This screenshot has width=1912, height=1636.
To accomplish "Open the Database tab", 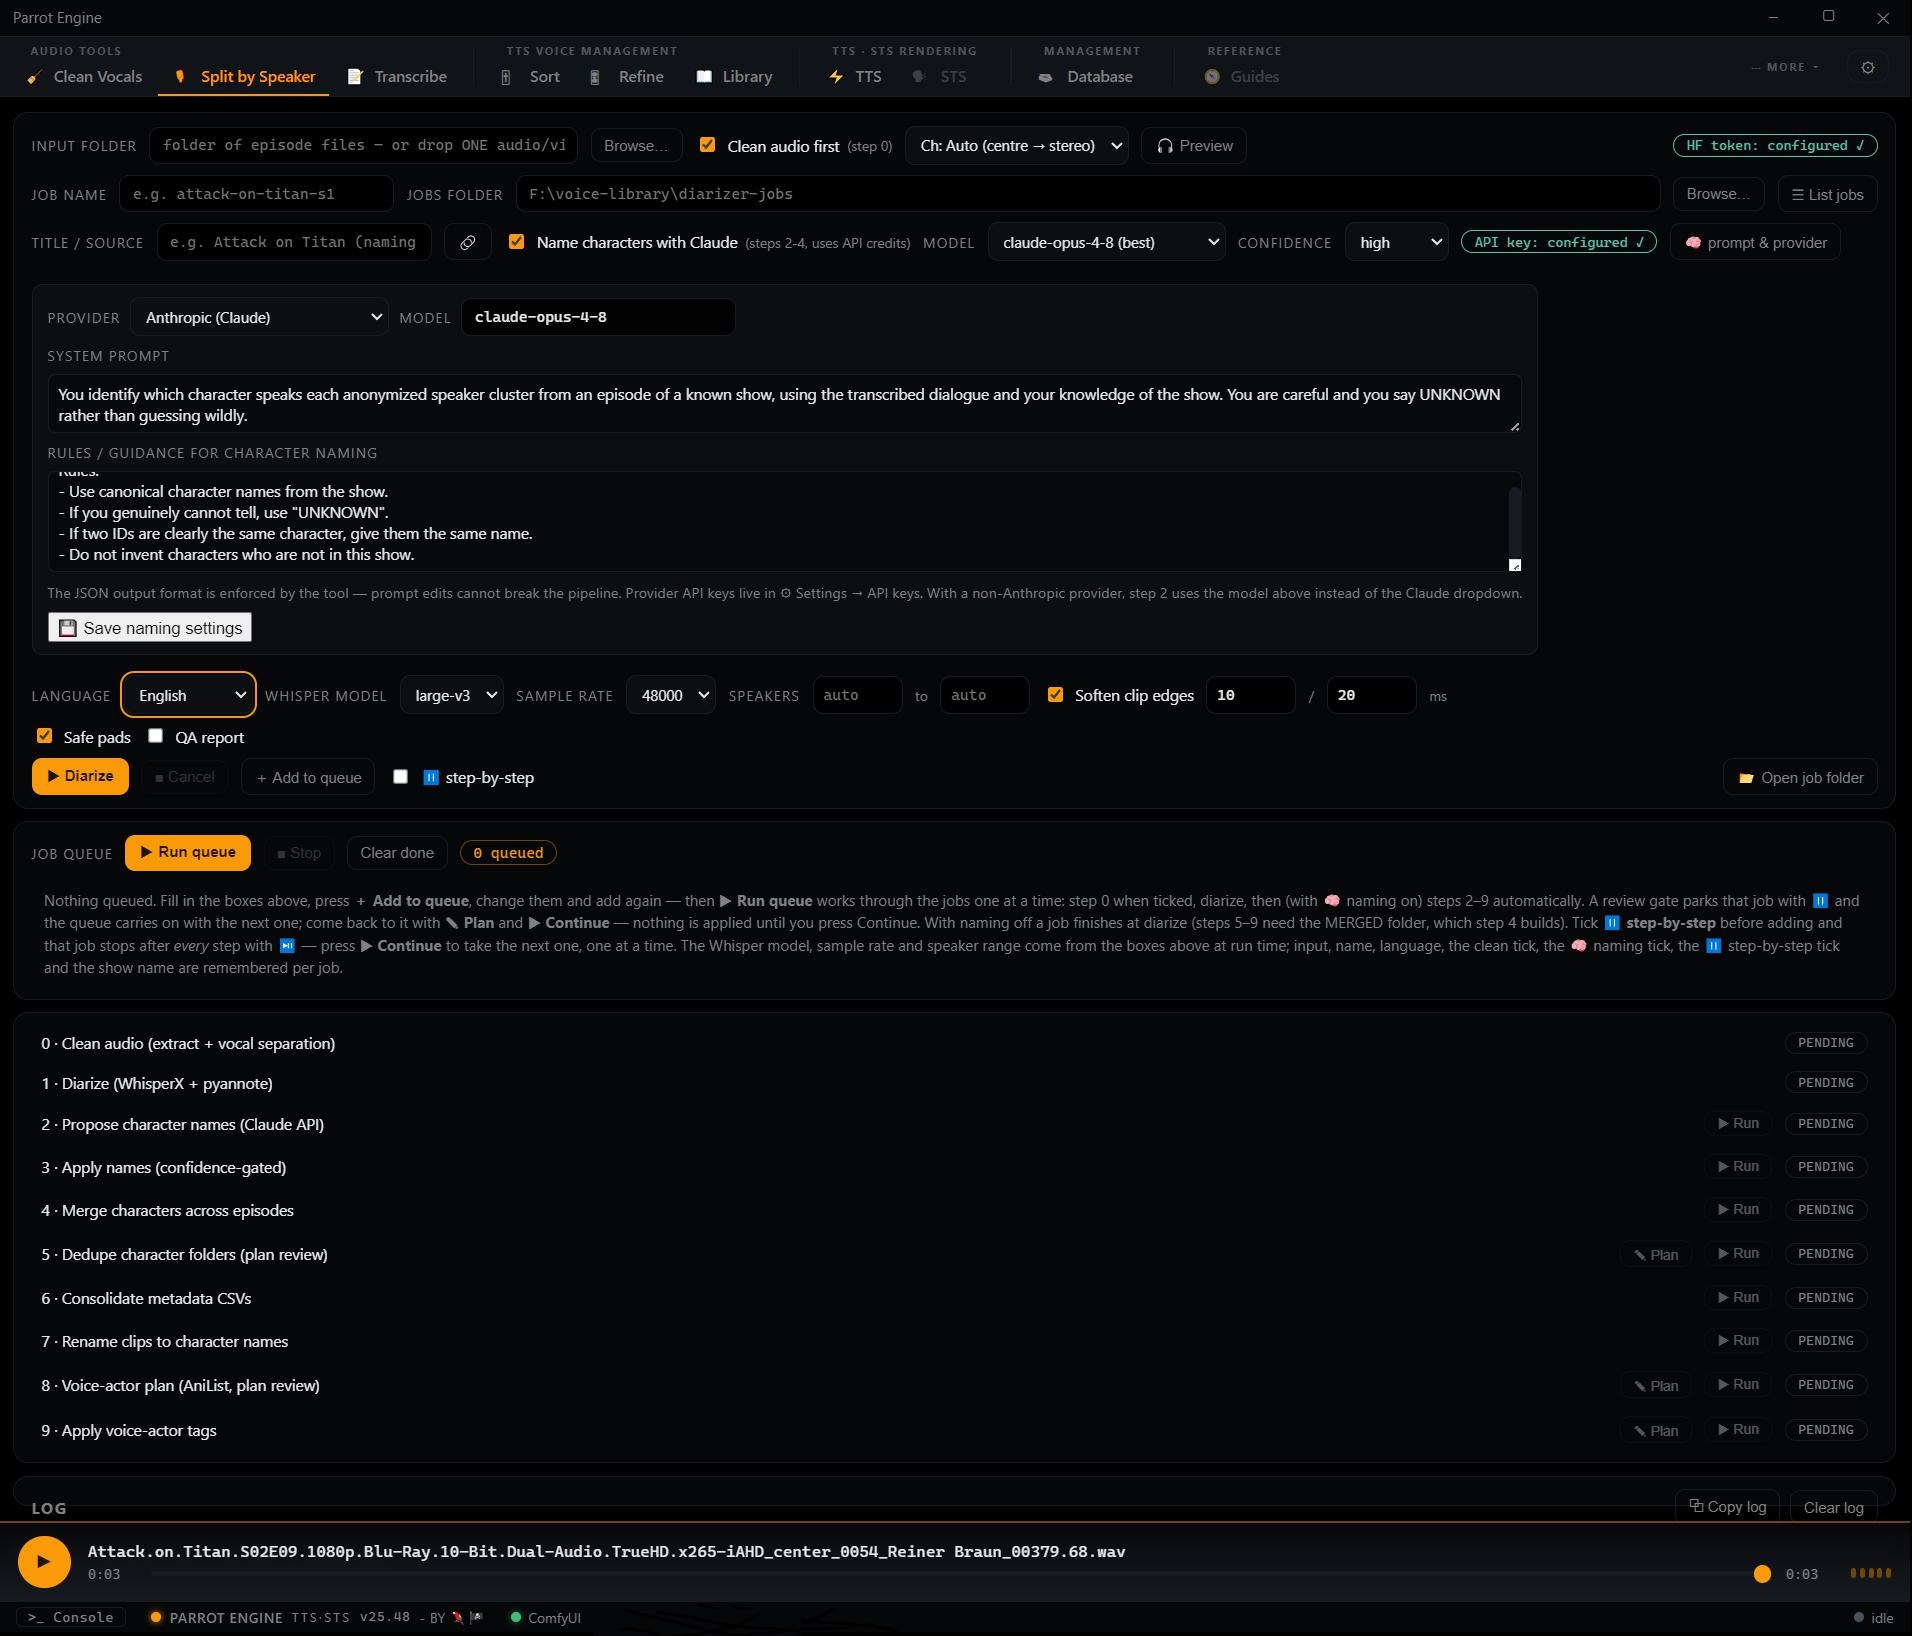I will coord(1086,77).
